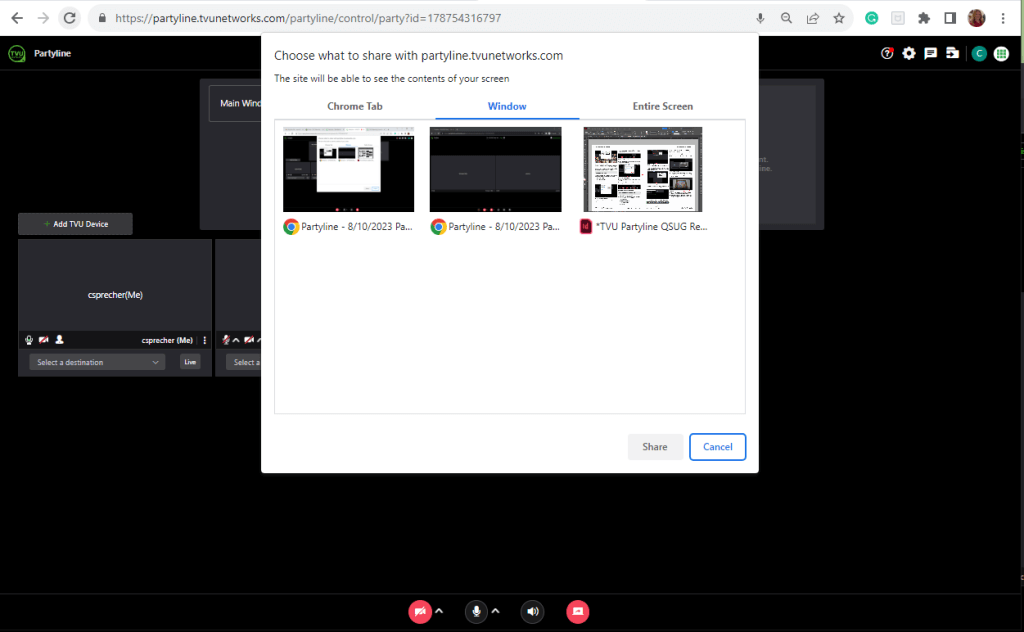Toggle camera icon on second participant tile
This screenshot has height=632, width=1024.
coord(249,340)
